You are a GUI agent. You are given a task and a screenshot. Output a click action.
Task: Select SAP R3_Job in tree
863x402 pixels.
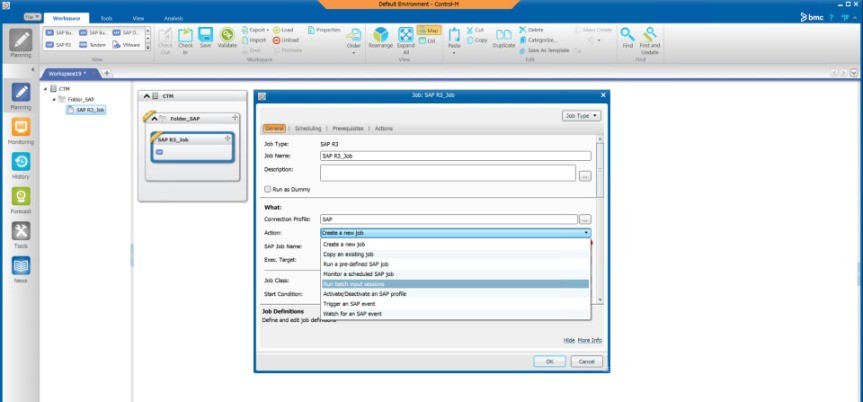coord(86,110)
